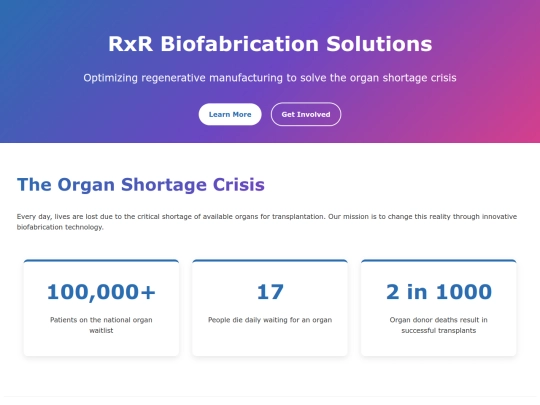Click the sentence starting Every day, lives
Screen dimensions: 540x405
point(171,217)
